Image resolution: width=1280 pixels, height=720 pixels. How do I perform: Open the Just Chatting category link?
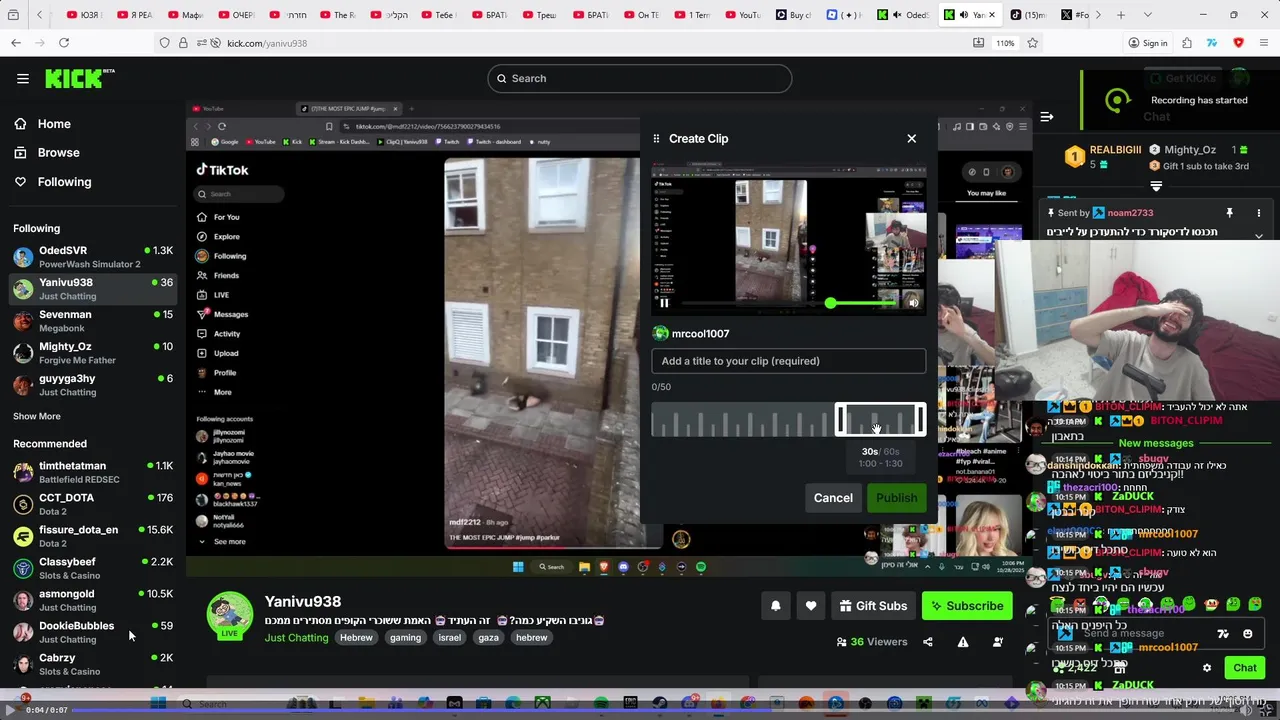click(x=296, y=638)
